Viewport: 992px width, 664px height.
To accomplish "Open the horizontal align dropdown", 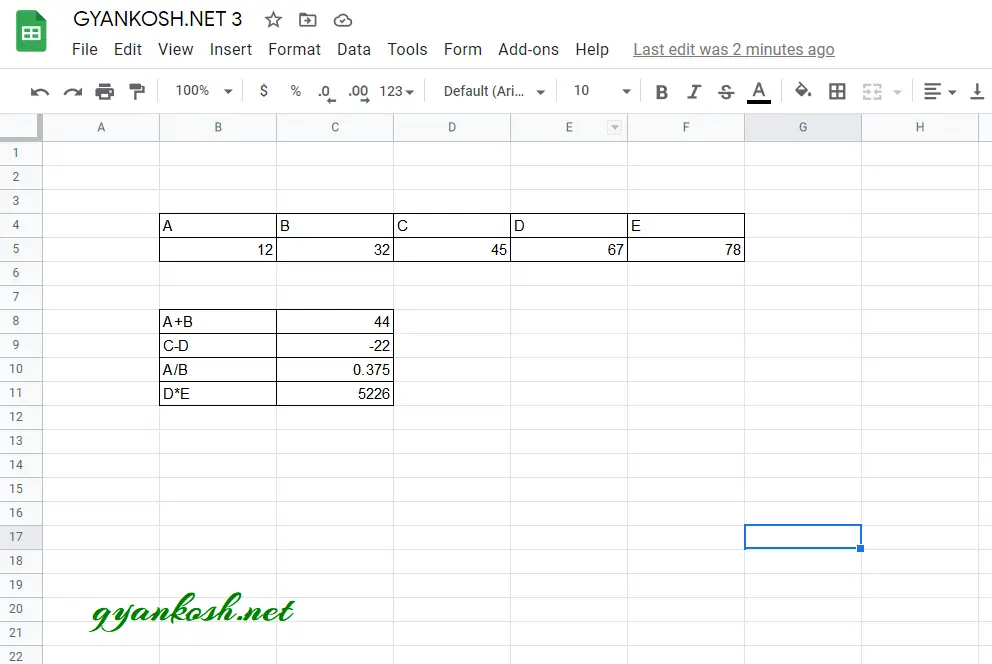I will pos(939,92).
